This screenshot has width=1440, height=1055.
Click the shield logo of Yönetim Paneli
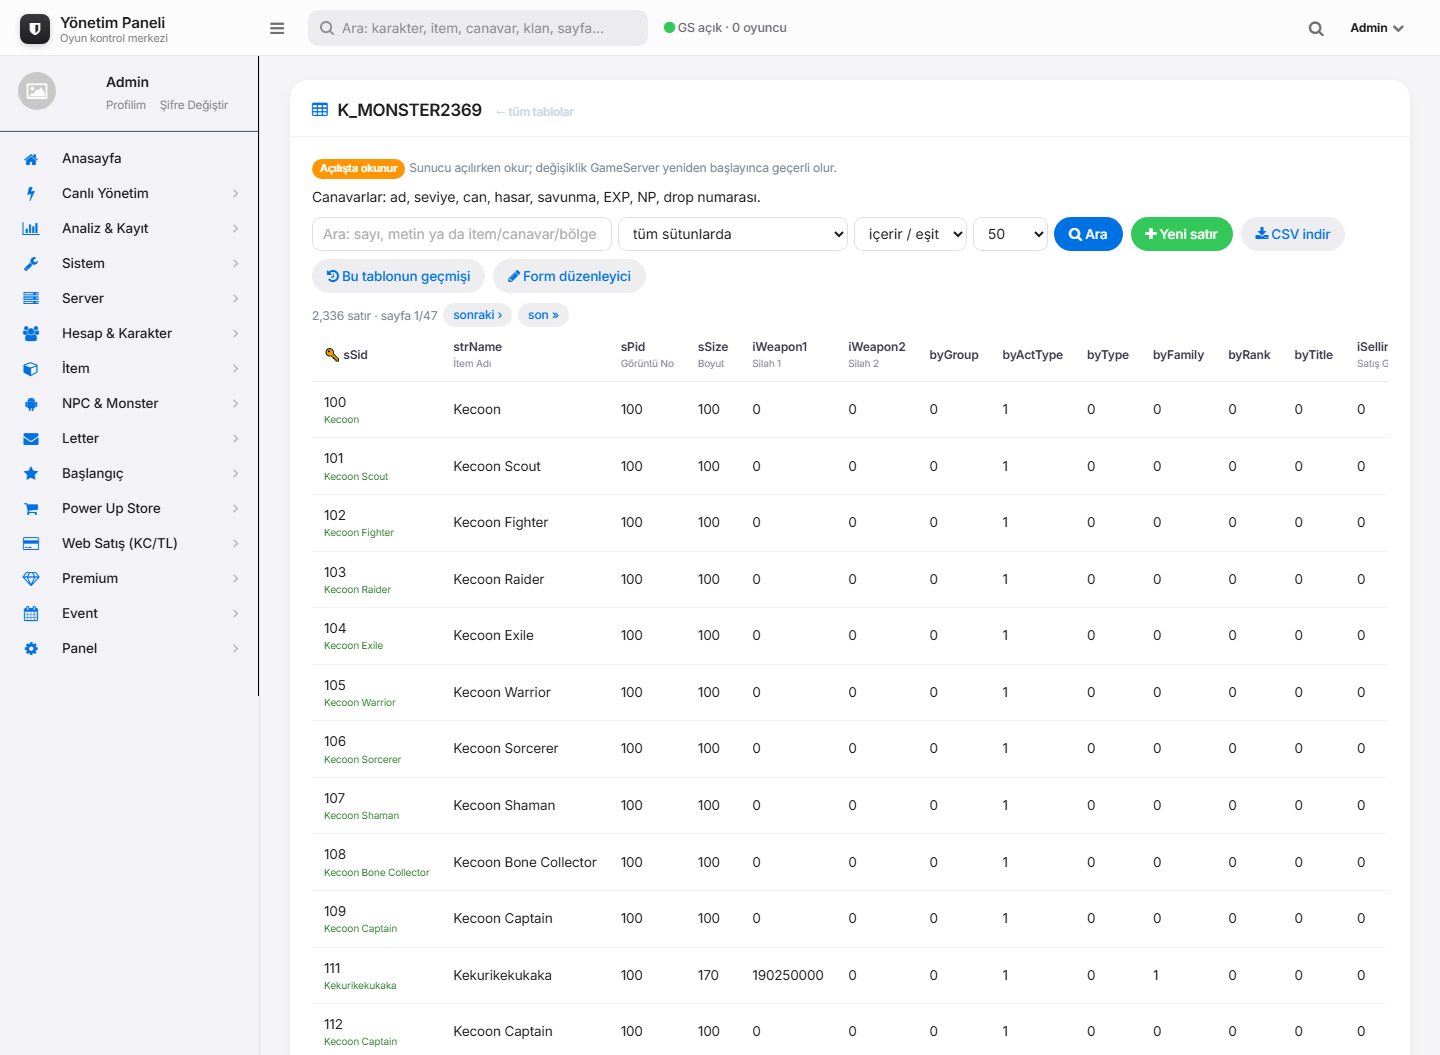35,29
